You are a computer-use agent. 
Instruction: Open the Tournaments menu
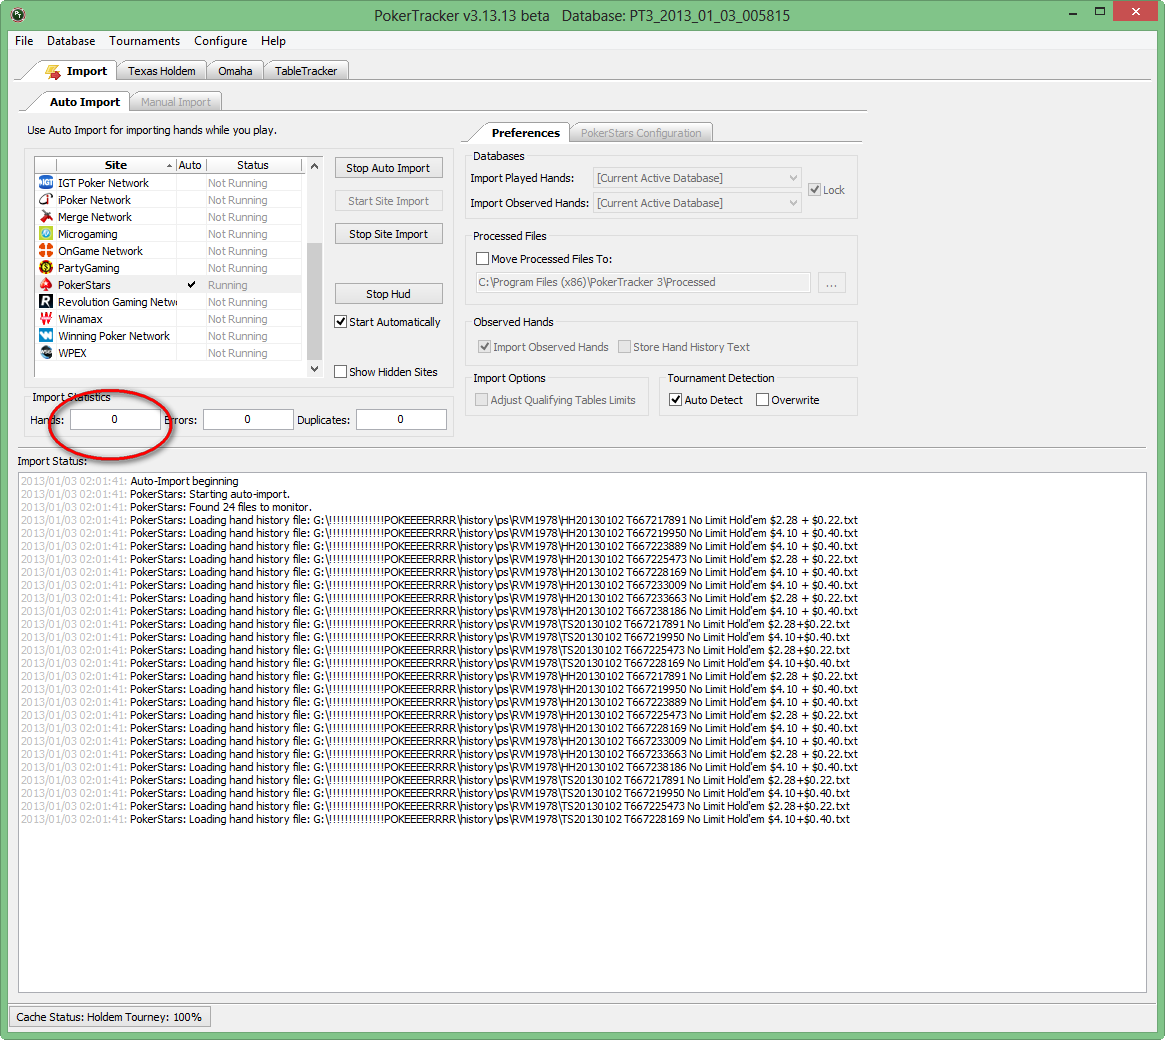pyautogui.click(x=144, y=41)
